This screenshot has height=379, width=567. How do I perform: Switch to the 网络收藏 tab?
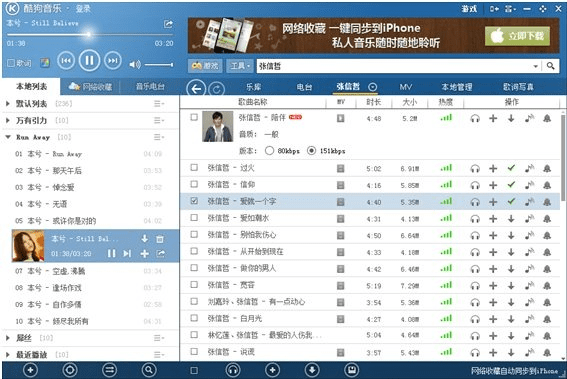pyautogui.click(x=90, y=86)
